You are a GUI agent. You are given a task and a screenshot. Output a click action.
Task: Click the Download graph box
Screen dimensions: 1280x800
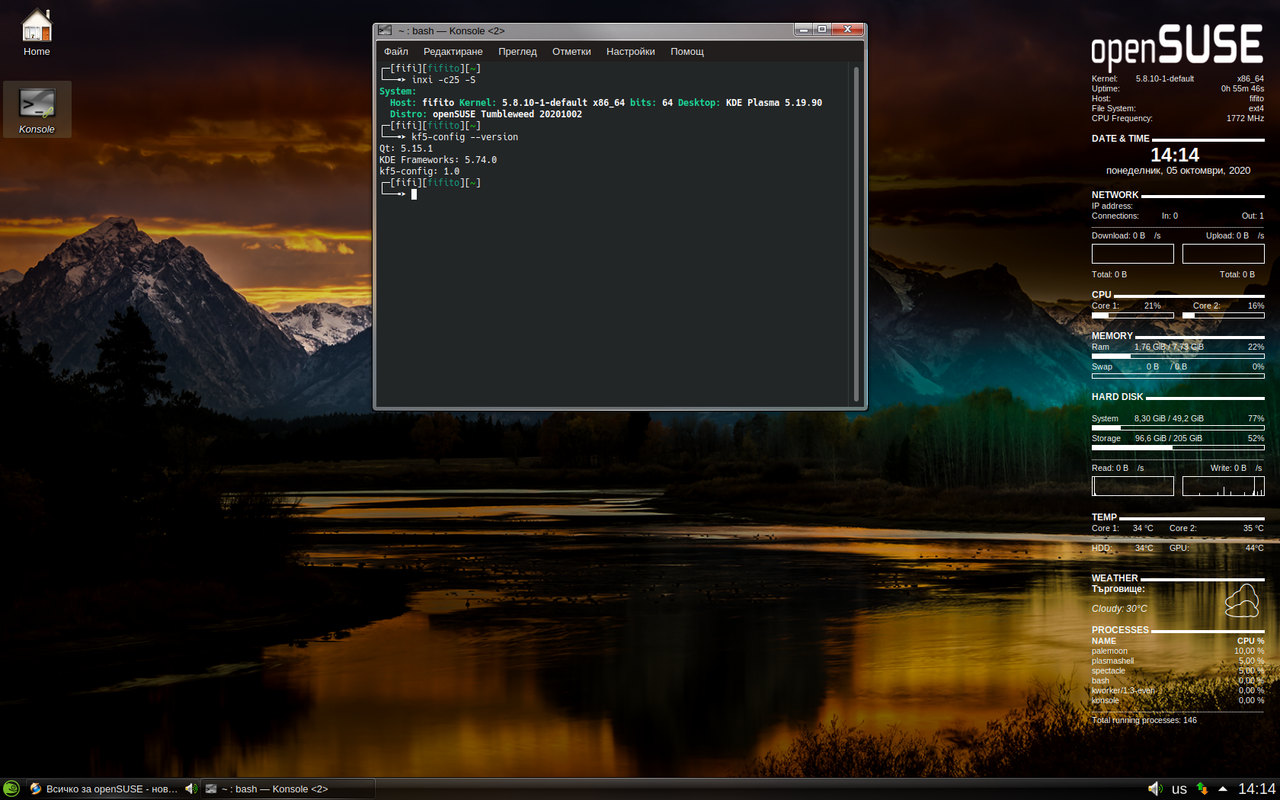[x=1132, y=254]
